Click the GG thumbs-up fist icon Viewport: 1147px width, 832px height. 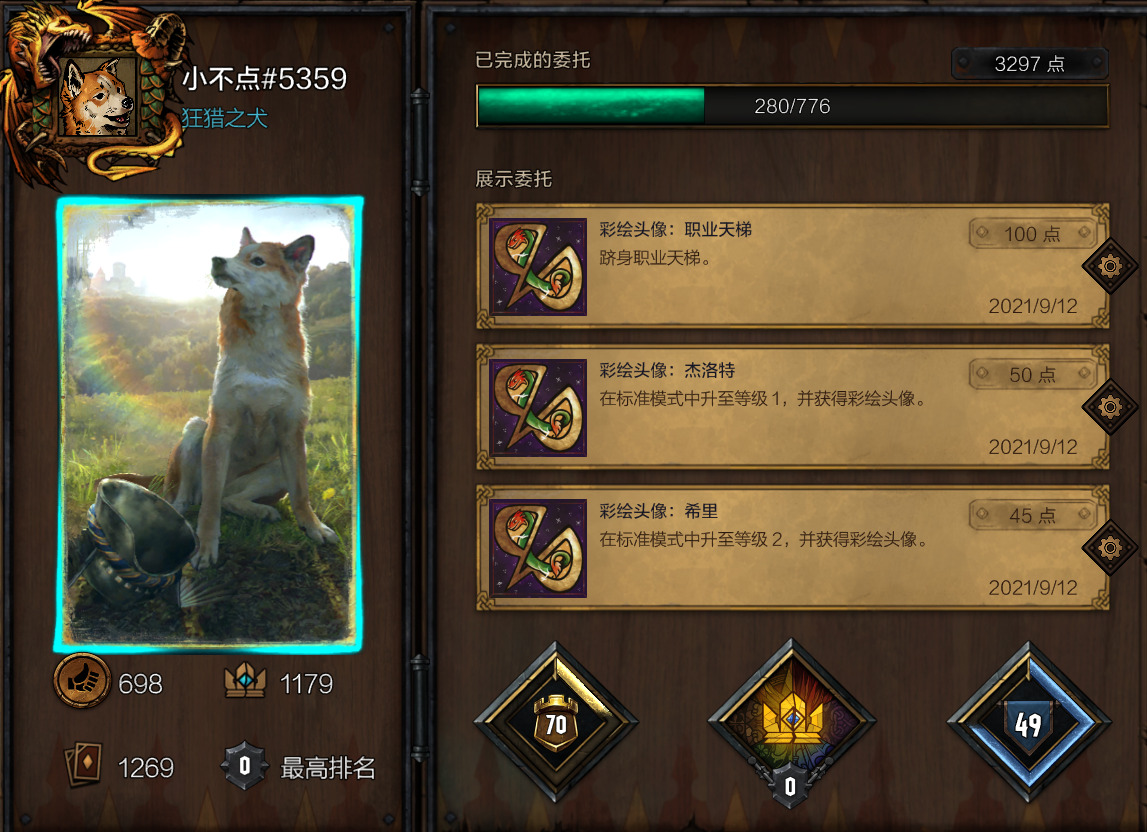82,681
